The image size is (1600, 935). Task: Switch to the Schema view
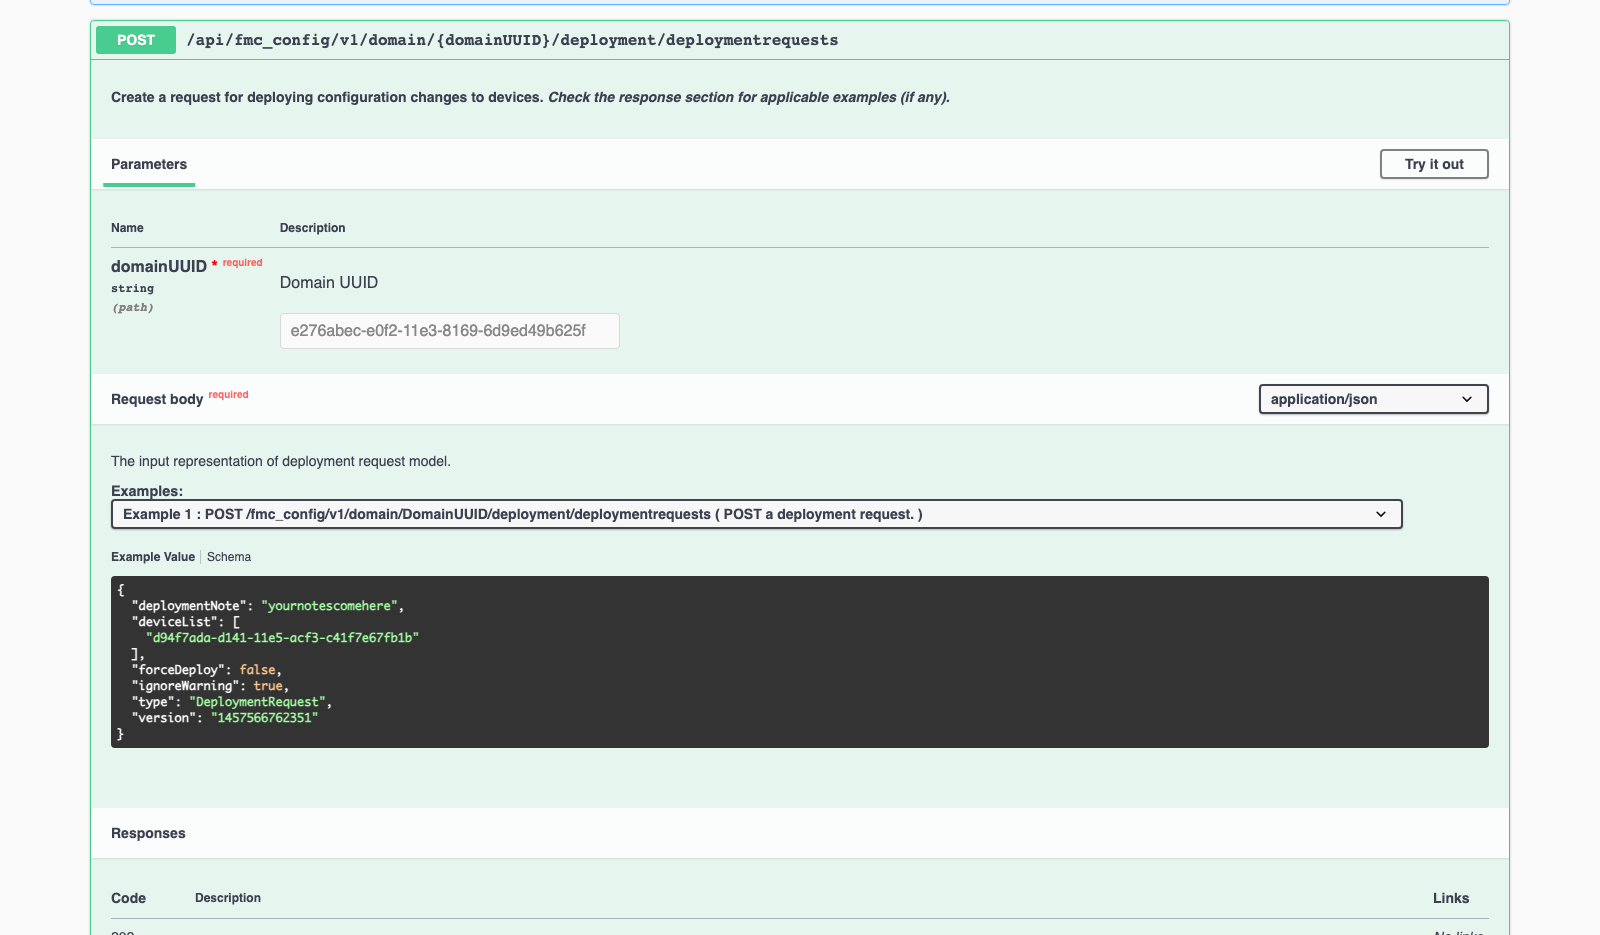pyautogui.click(x=229, y=557)
